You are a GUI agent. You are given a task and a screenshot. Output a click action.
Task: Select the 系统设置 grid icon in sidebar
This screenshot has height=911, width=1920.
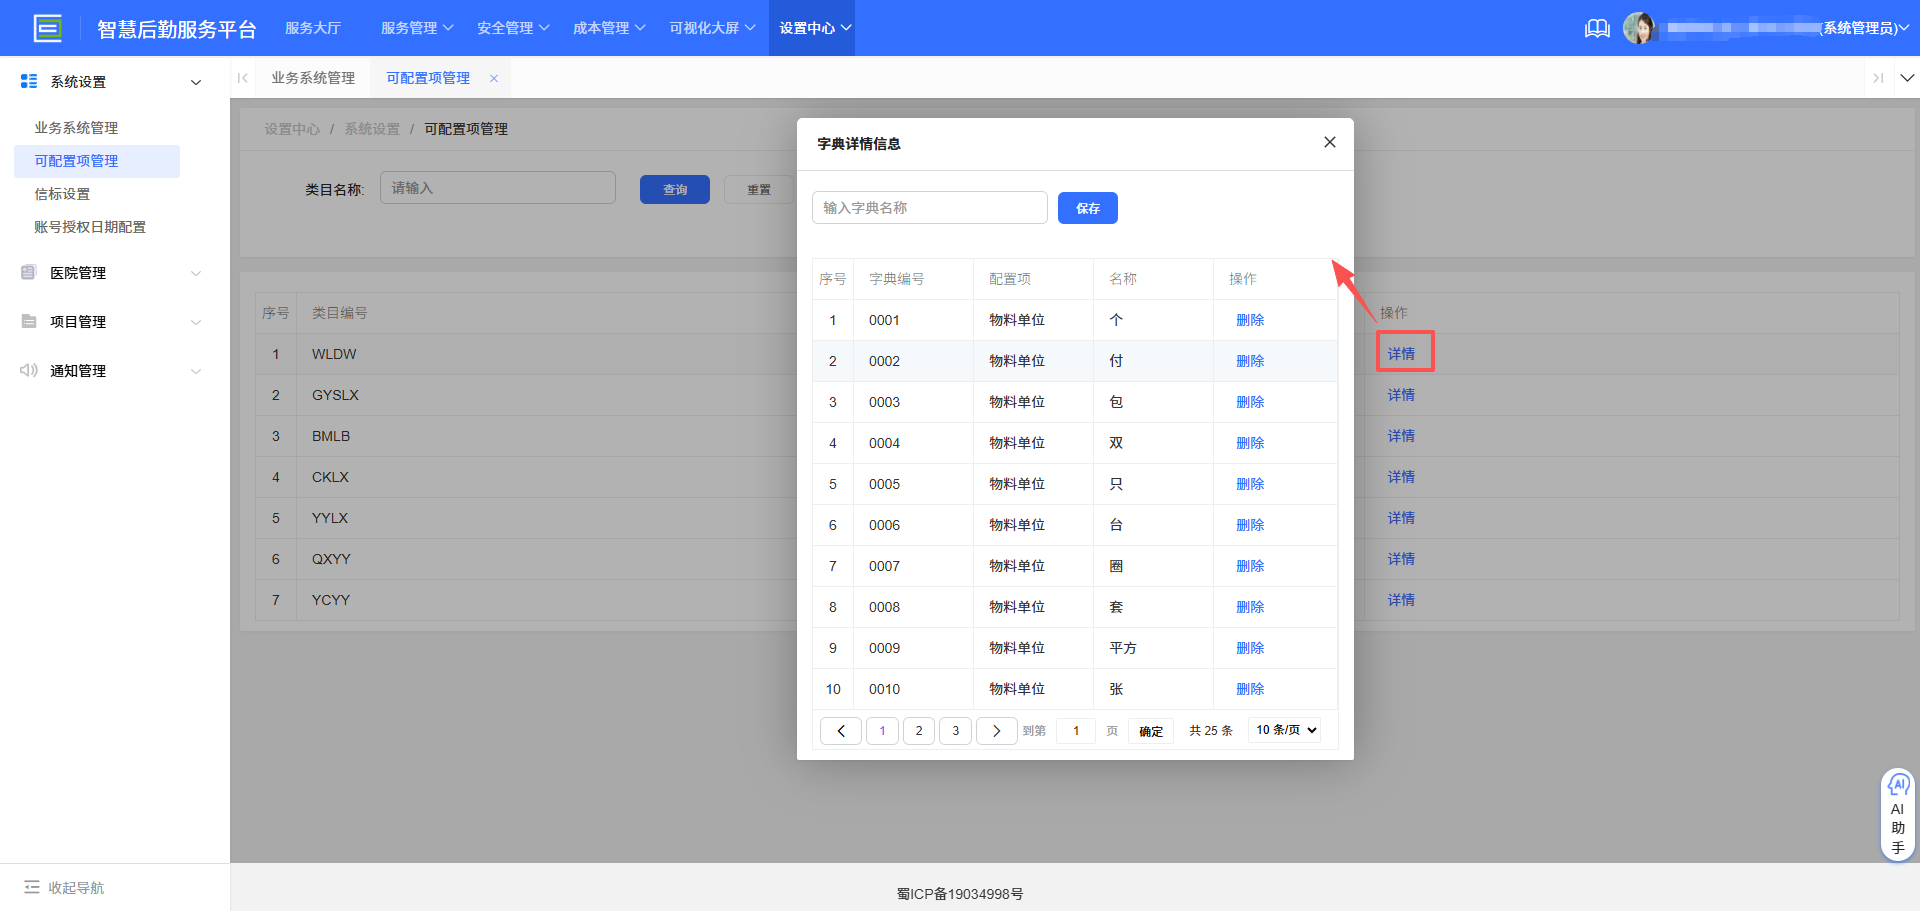29,81
